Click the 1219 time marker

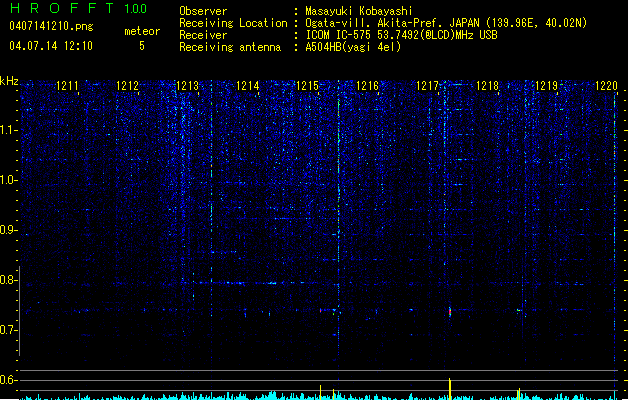[x=547, y=86]
